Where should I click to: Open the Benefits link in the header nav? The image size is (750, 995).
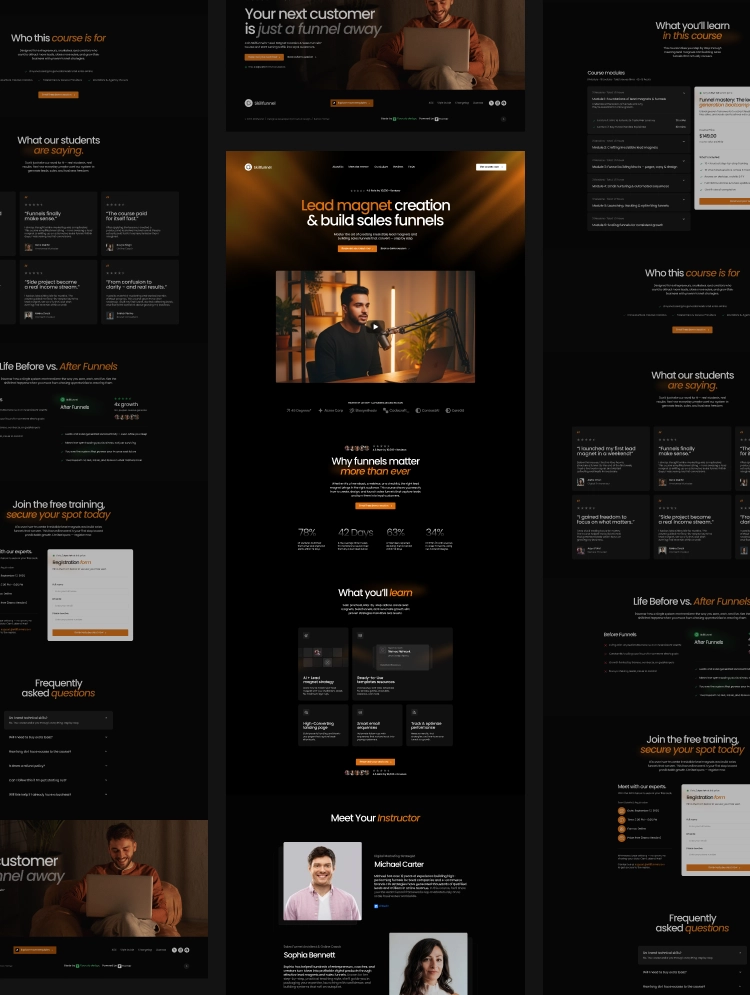(x=338, y=167)
